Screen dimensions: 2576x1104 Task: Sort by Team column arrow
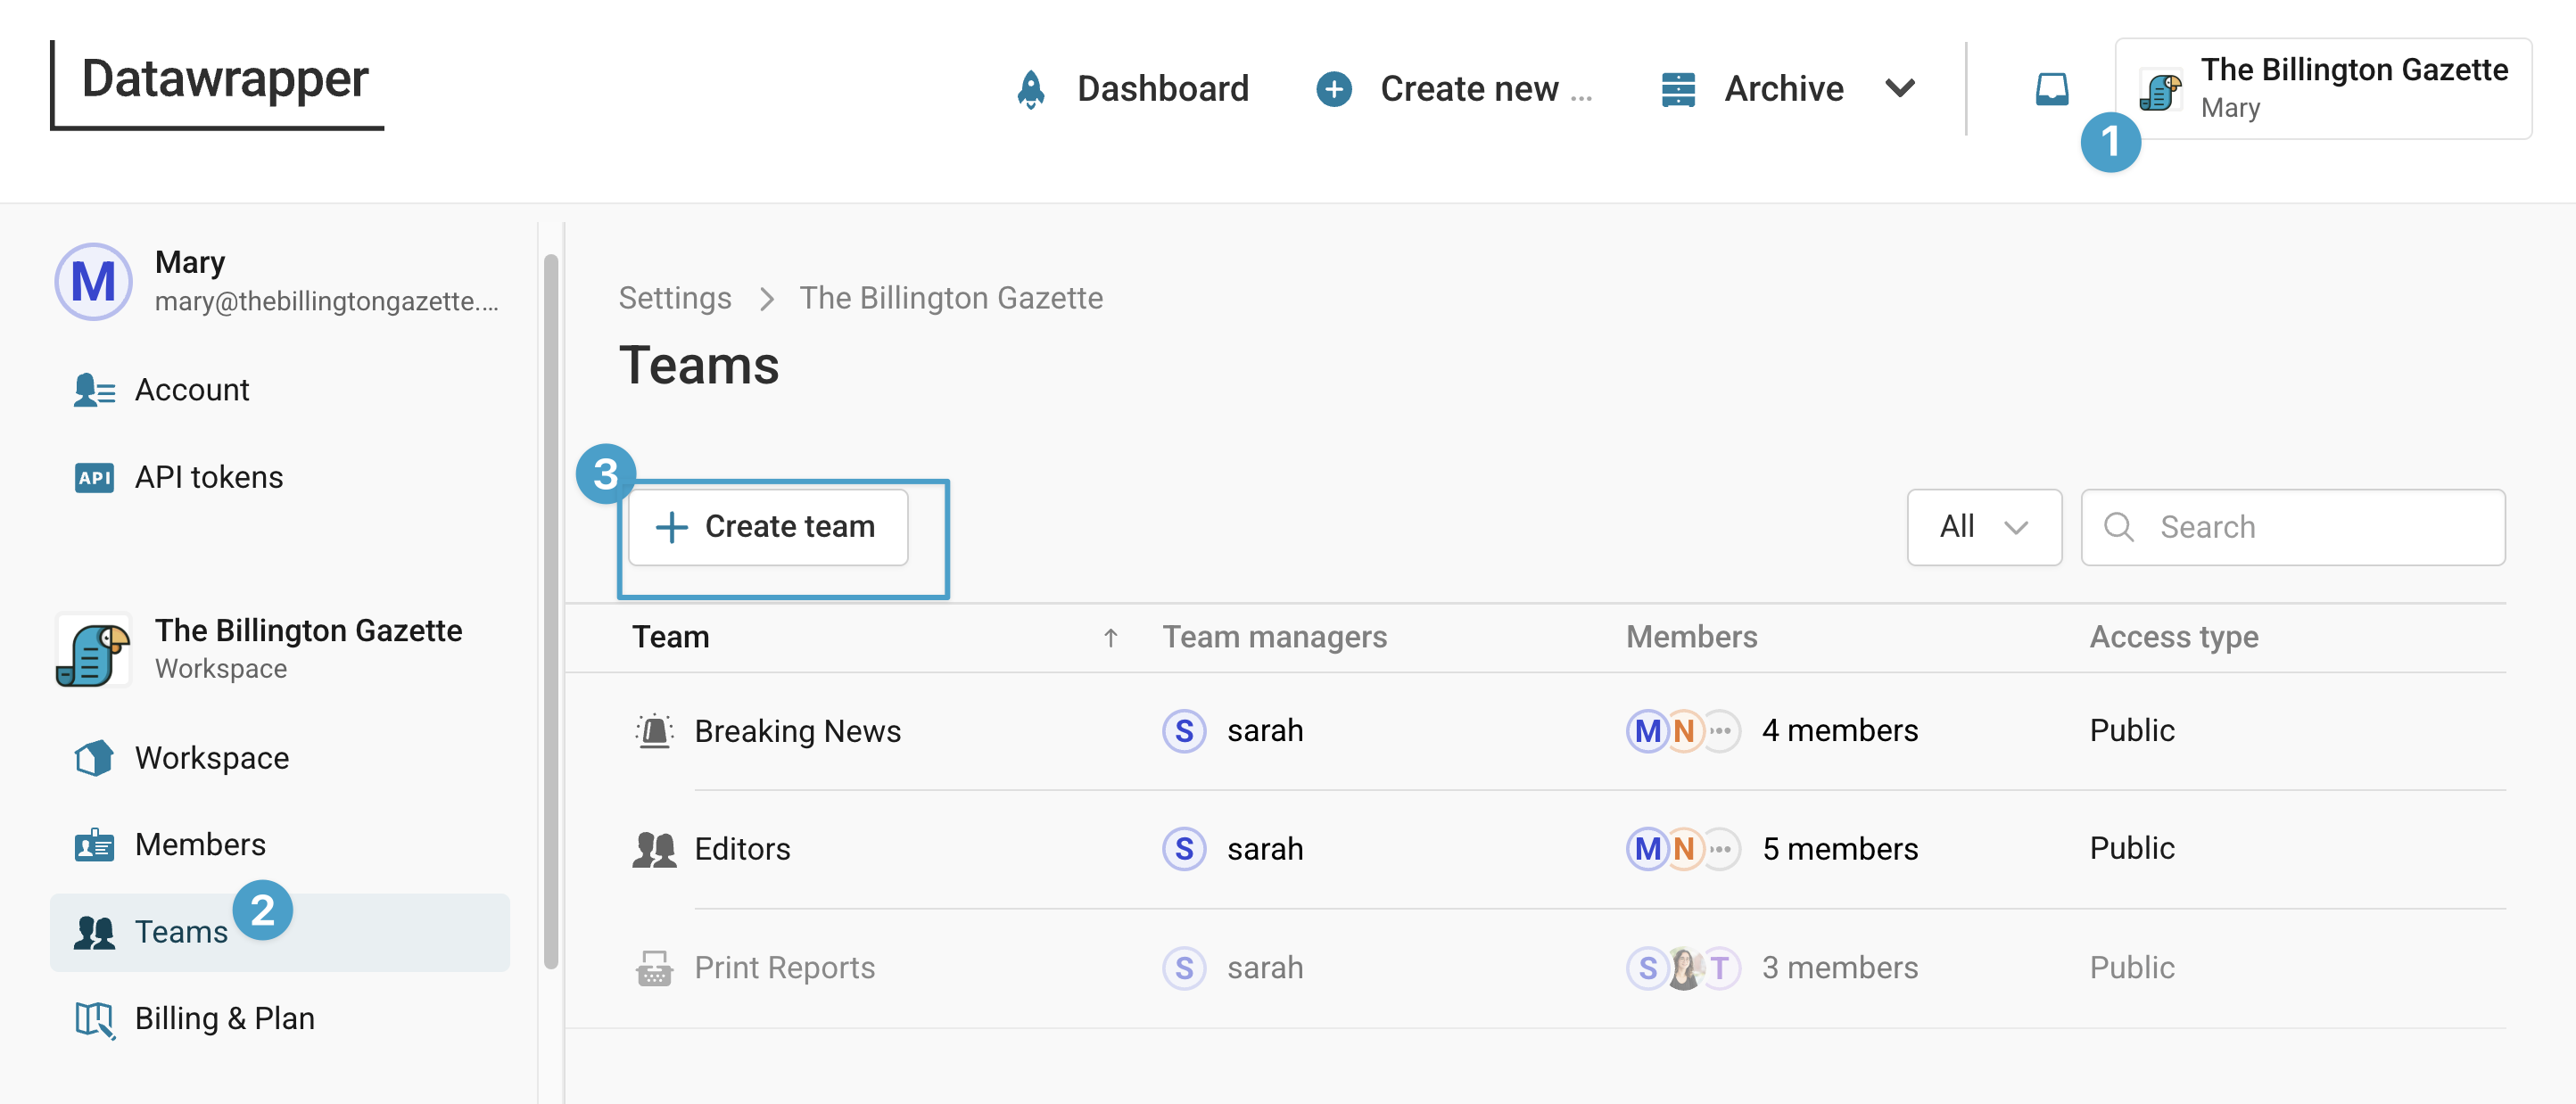tap(1110, 637)
